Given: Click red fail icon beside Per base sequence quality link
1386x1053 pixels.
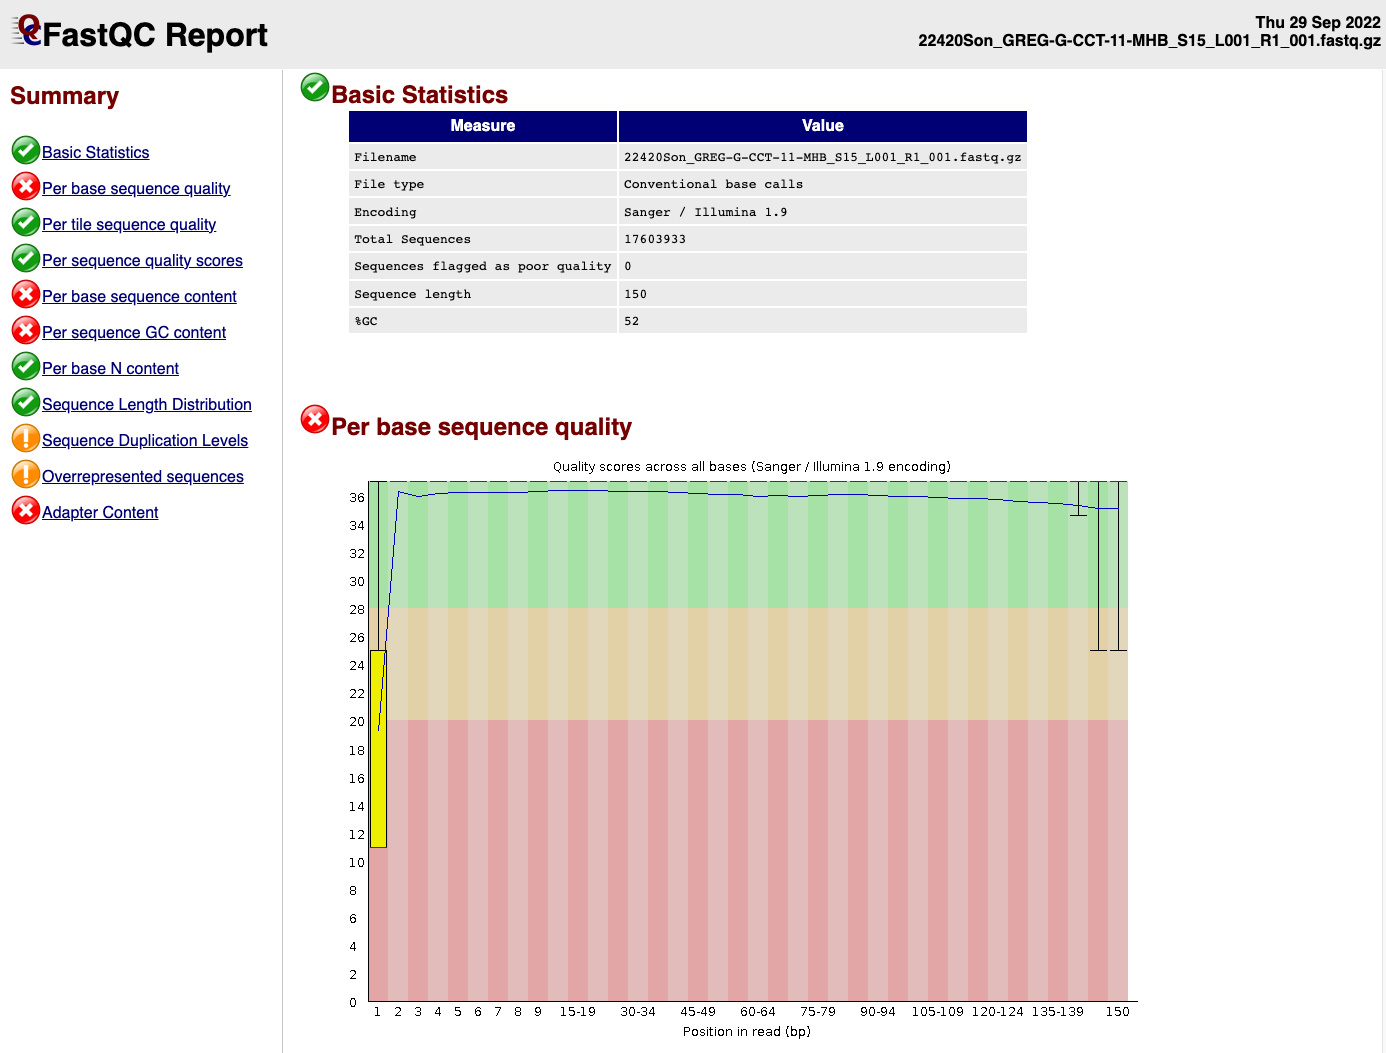Looking at the screenshot, I should 26,187.
